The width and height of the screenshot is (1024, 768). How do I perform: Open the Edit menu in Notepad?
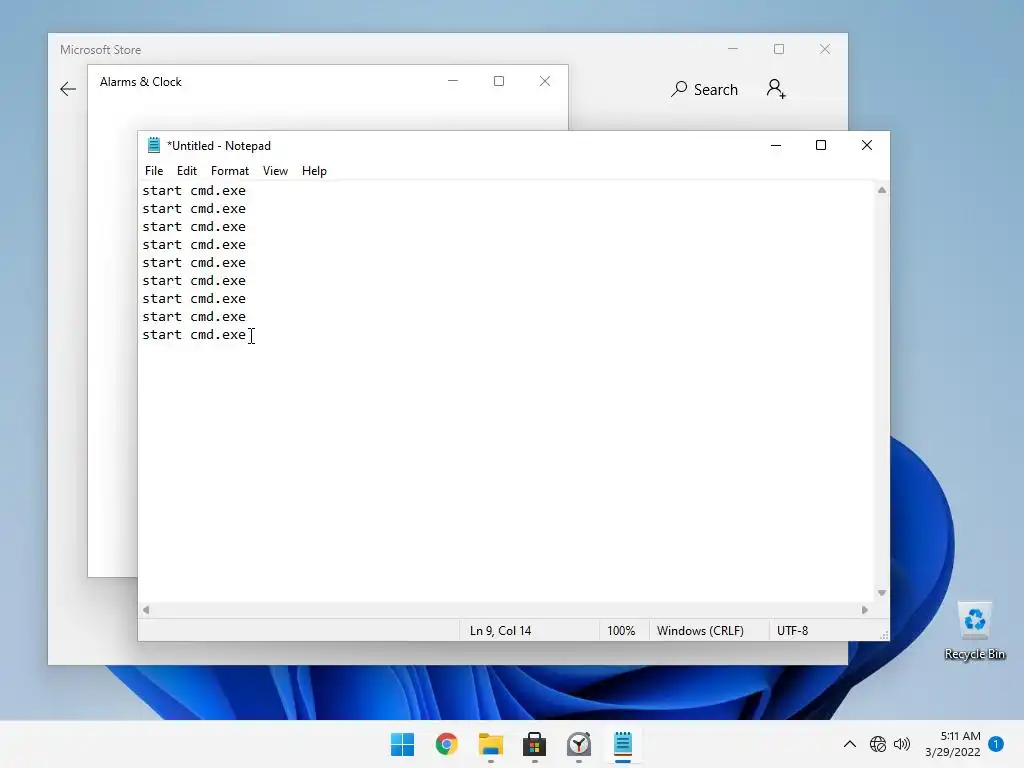[187, 171]
